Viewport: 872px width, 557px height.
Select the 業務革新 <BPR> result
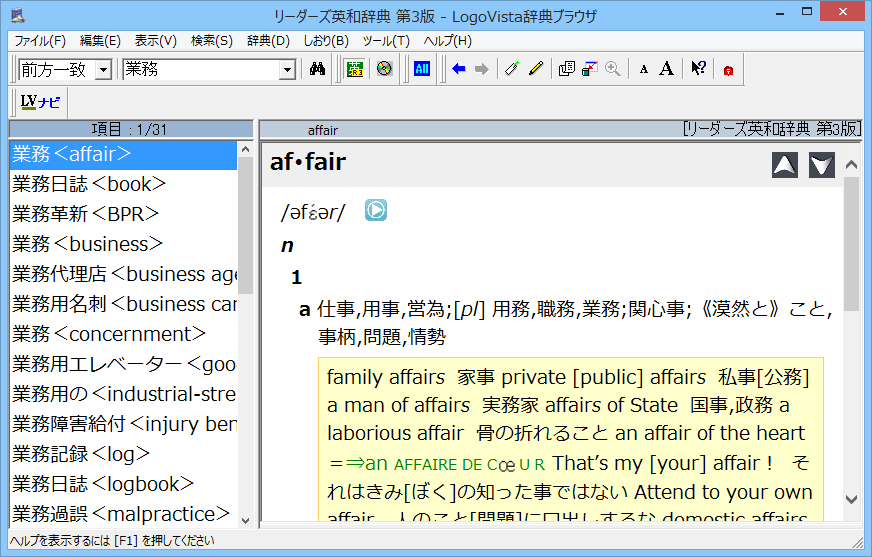(123, 214)
